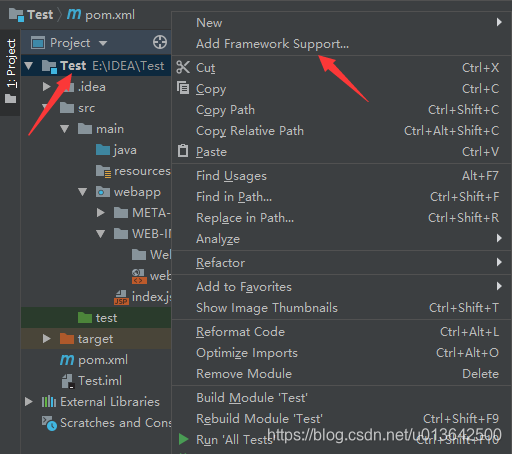Viewport: 512px width, 454px height.
Task: Click the locate crosshair icon in Project header
Action: tap(160, 42)
